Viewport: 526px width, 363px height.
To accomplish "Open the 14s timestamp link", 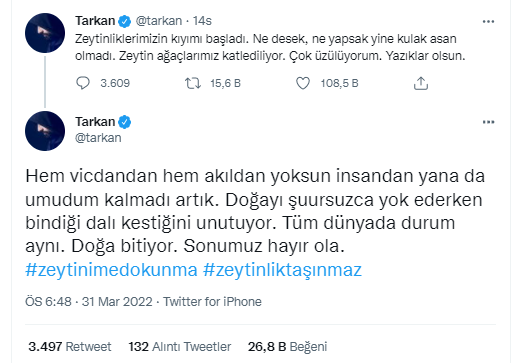I will pyautogui.click(x=202, y=21).
